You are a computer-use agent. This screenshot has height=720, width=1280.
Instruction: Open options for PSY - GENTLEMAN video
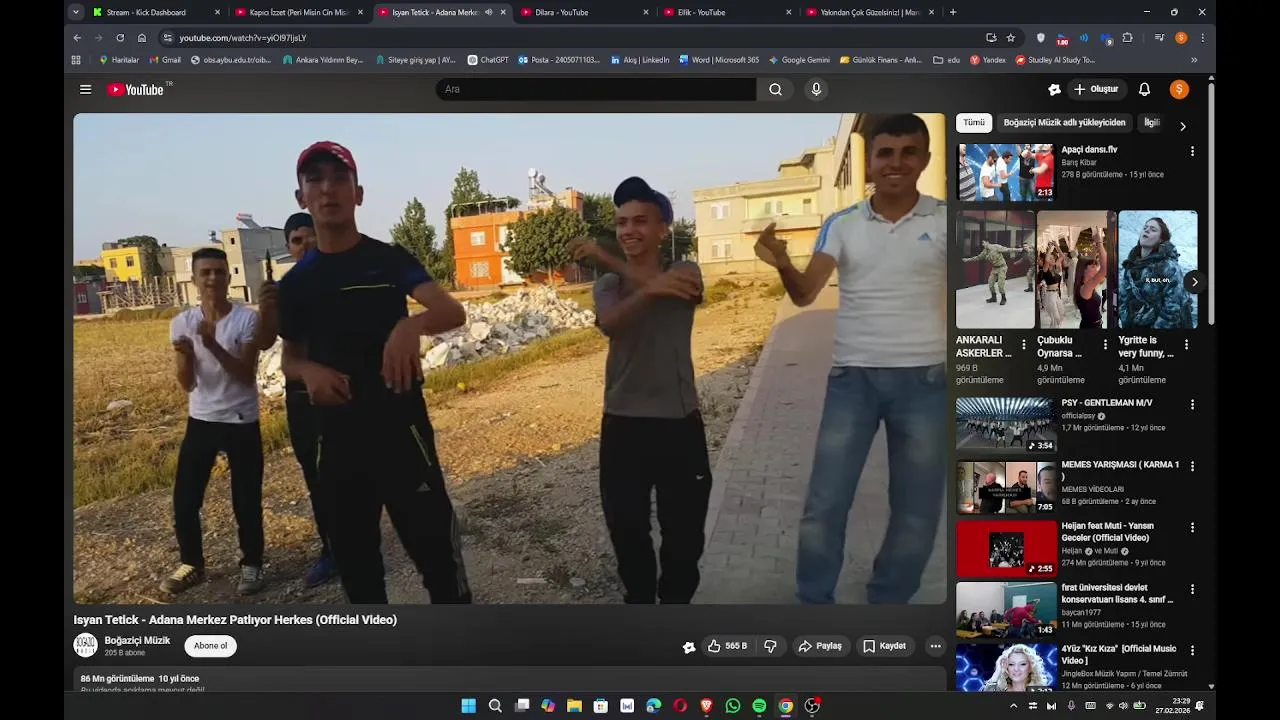(x=1192, y=404)
